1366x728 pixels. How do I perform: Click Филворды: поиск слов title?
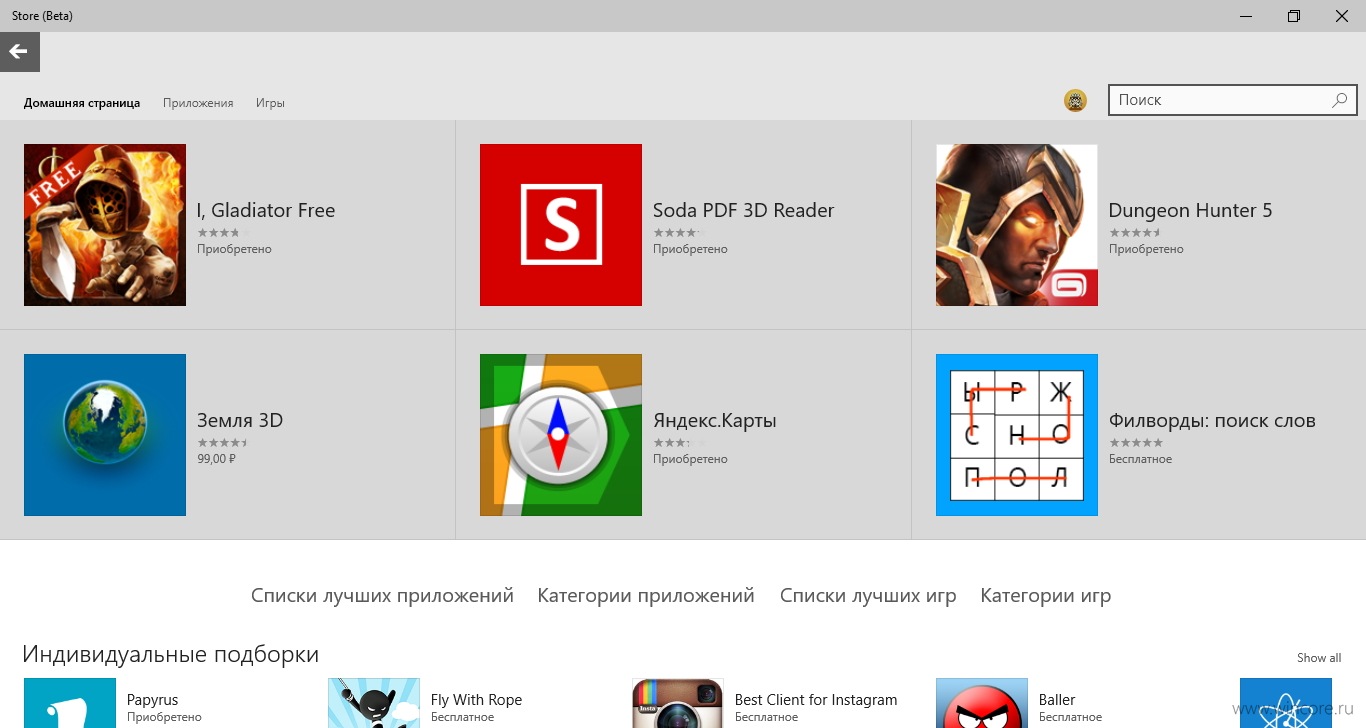(1212, 421)
